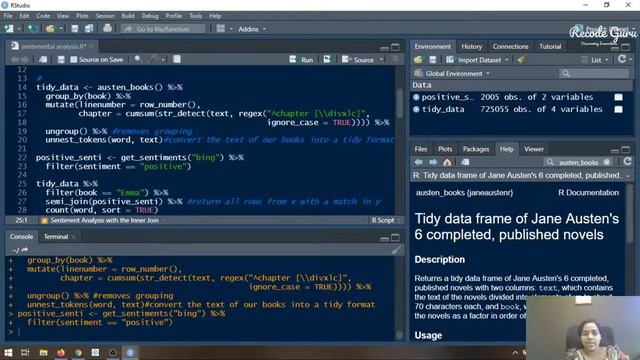640x360 pixels.
Task: View positive_senti data grid icon
Action: tap(618, 97)
